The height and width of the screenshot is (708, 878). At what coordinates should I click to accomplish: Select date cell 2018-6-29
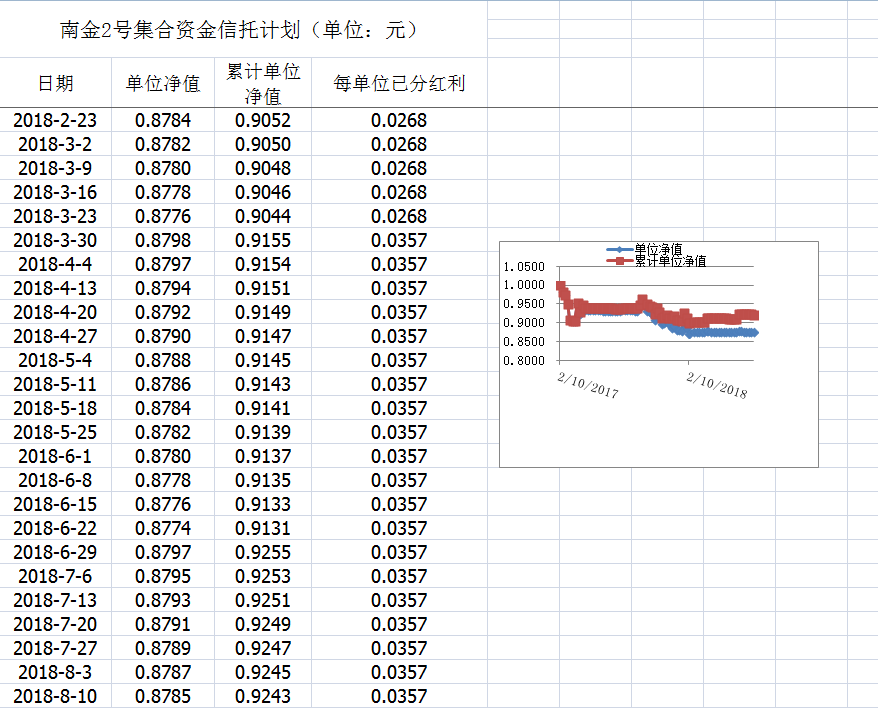coord(55,552)
